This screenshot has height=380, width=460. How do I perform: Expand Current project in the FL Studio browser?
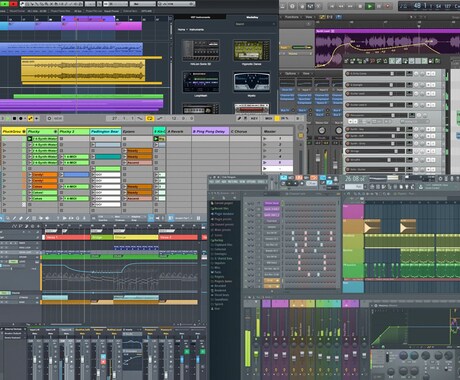(x=222, y=203)
